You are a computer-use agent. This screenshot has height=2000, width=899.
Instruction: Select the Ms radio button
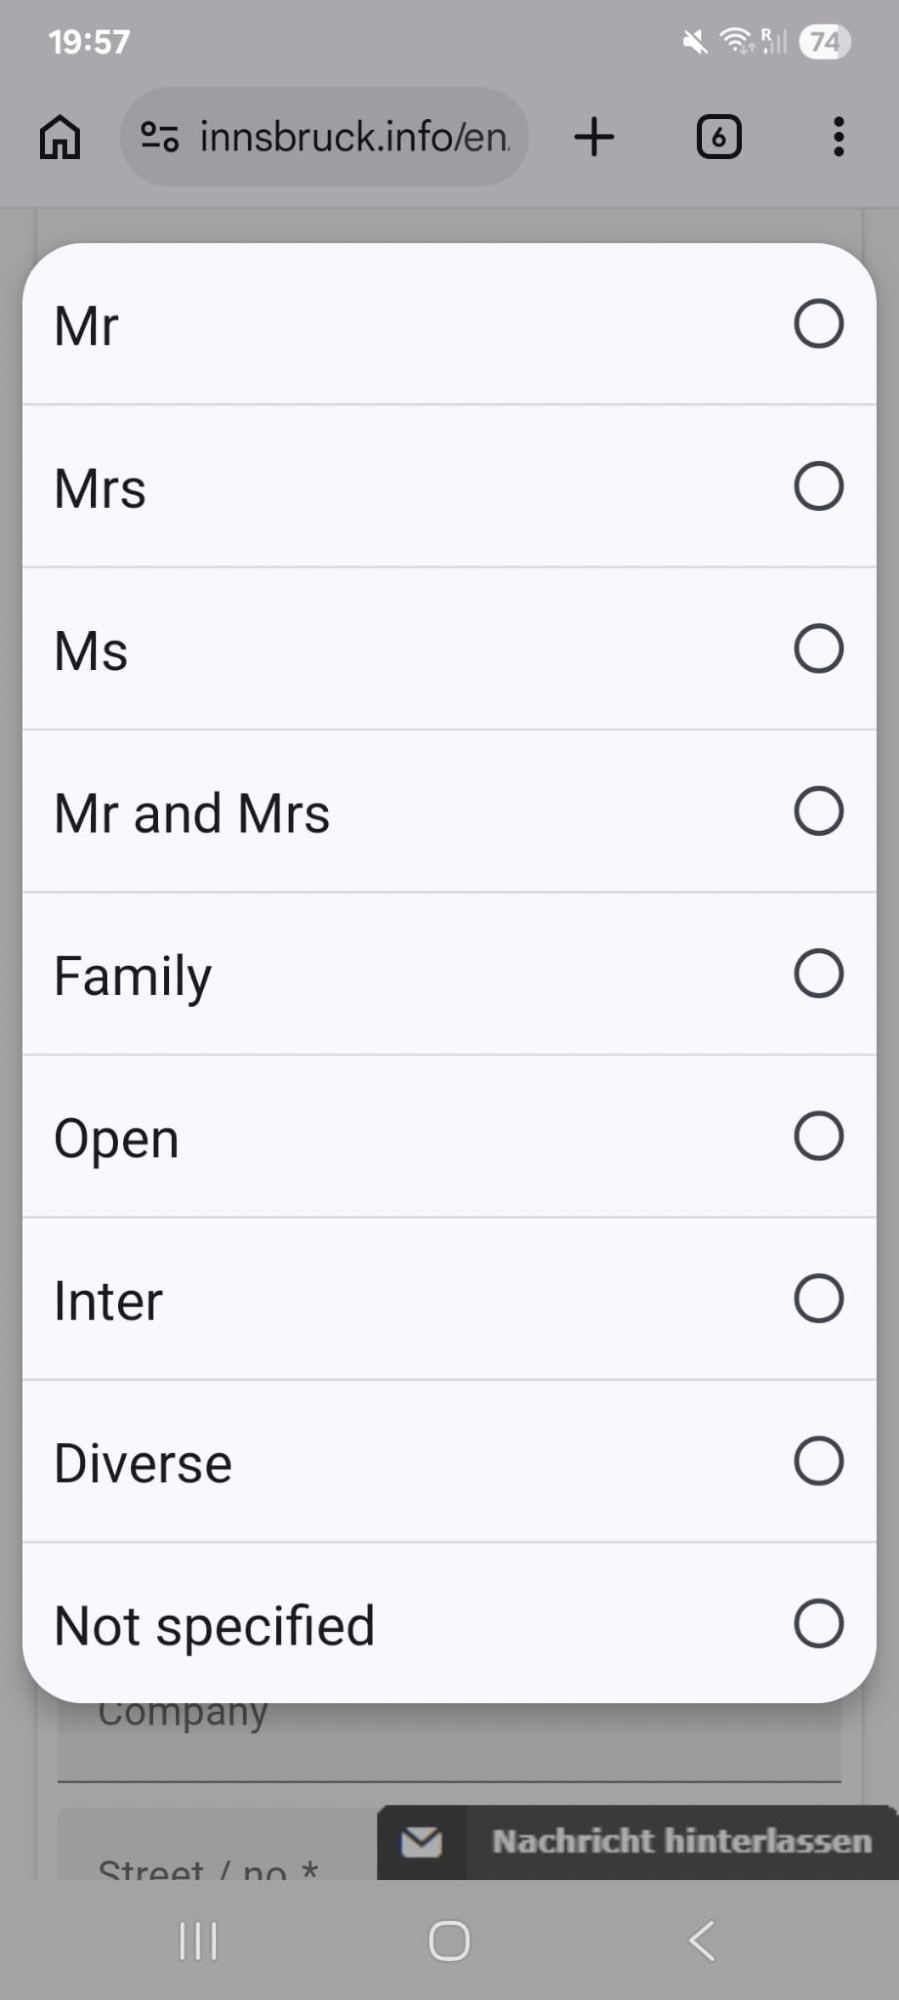point(818,649)
